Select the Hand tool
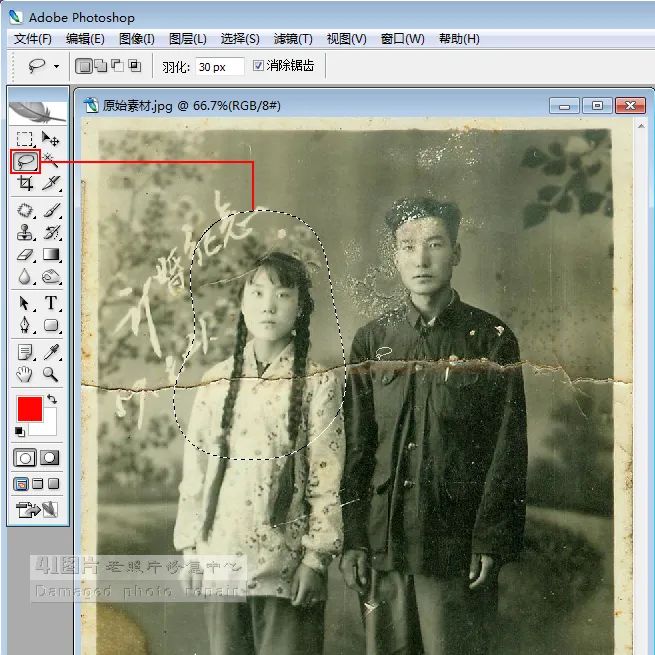This screenshot has height=655, width=655. (x=25, y=374)
